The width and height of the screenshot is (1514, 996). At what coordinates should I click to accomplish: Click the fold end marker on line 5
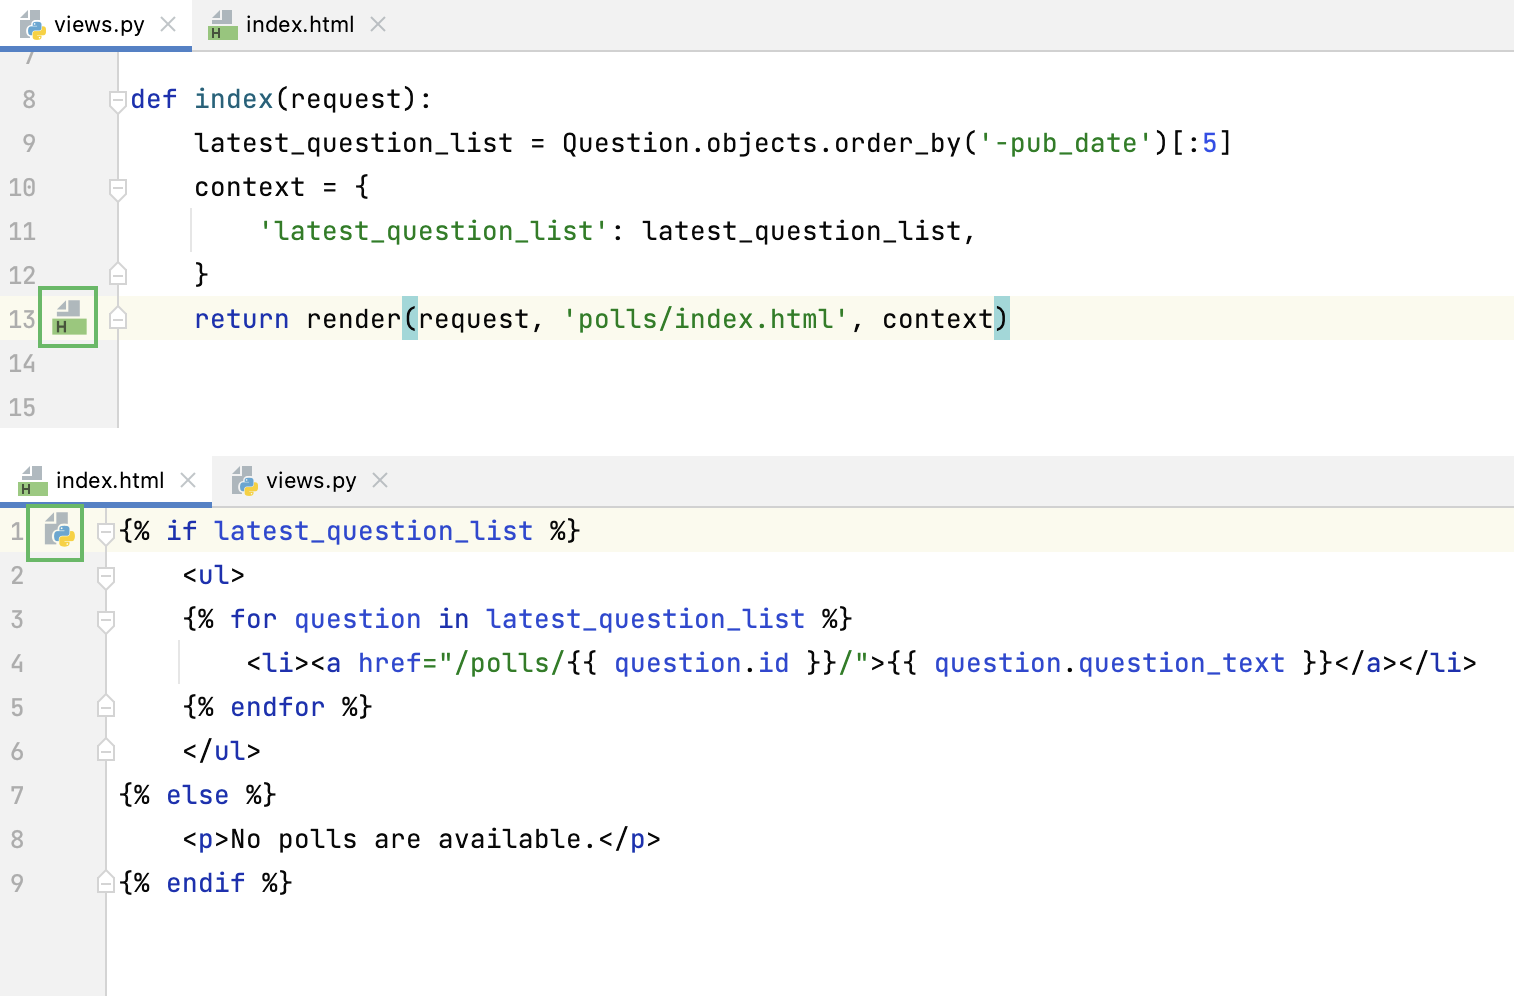pyautogui.click(x=105, y=706)
